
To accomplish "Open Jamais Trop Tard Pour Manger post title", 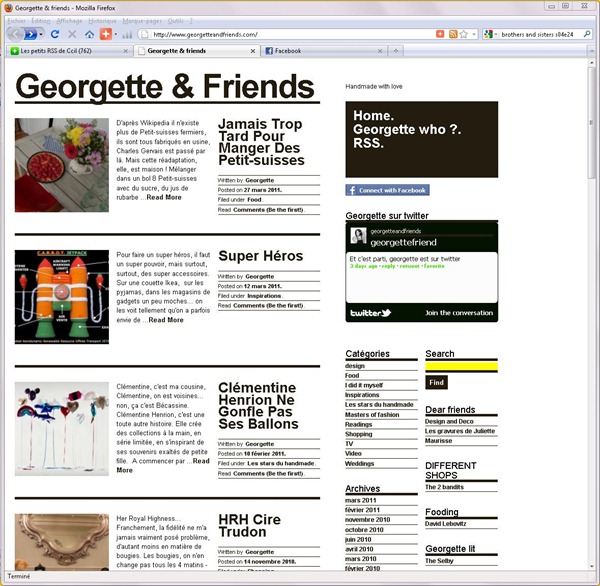I will pyautogui.click(x=261, y=142).
